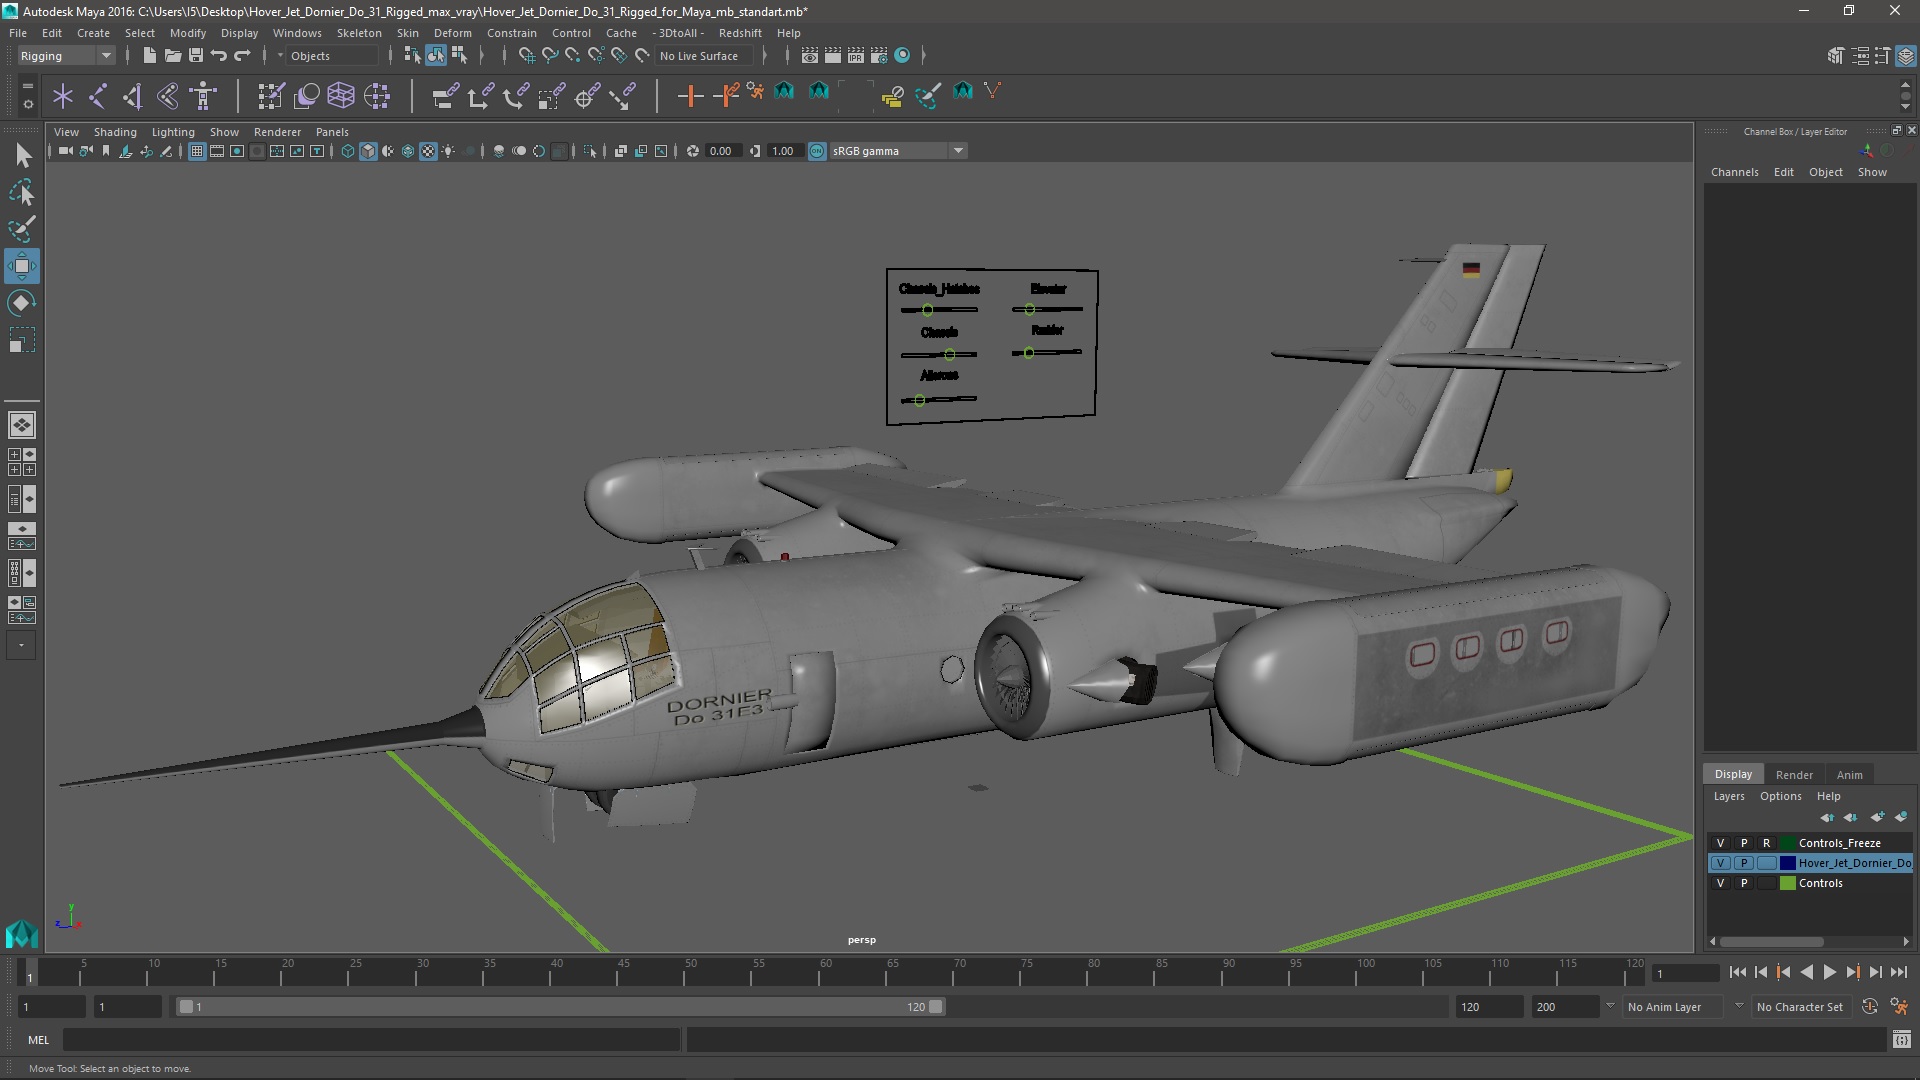
Task: Click the HumanIK skeleton shelf icon
Action: pos(203,96)
